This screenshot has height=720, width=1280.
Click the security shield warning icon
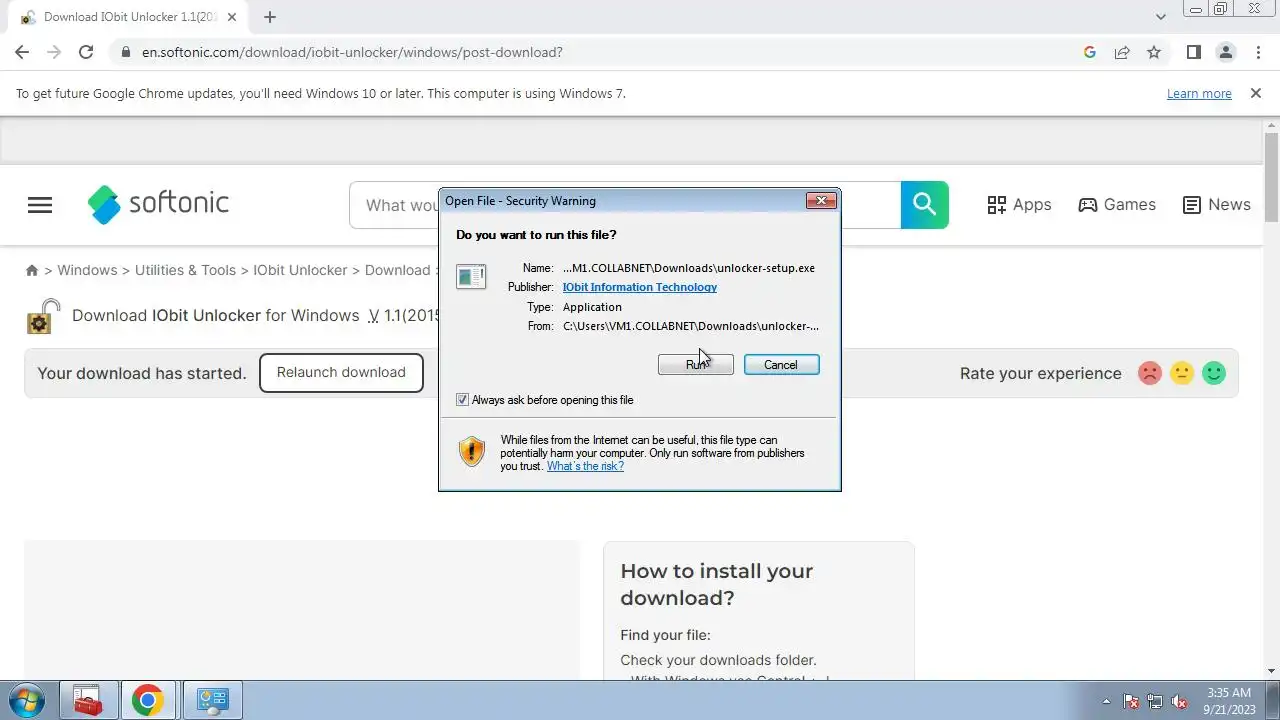tap(472, 452)
